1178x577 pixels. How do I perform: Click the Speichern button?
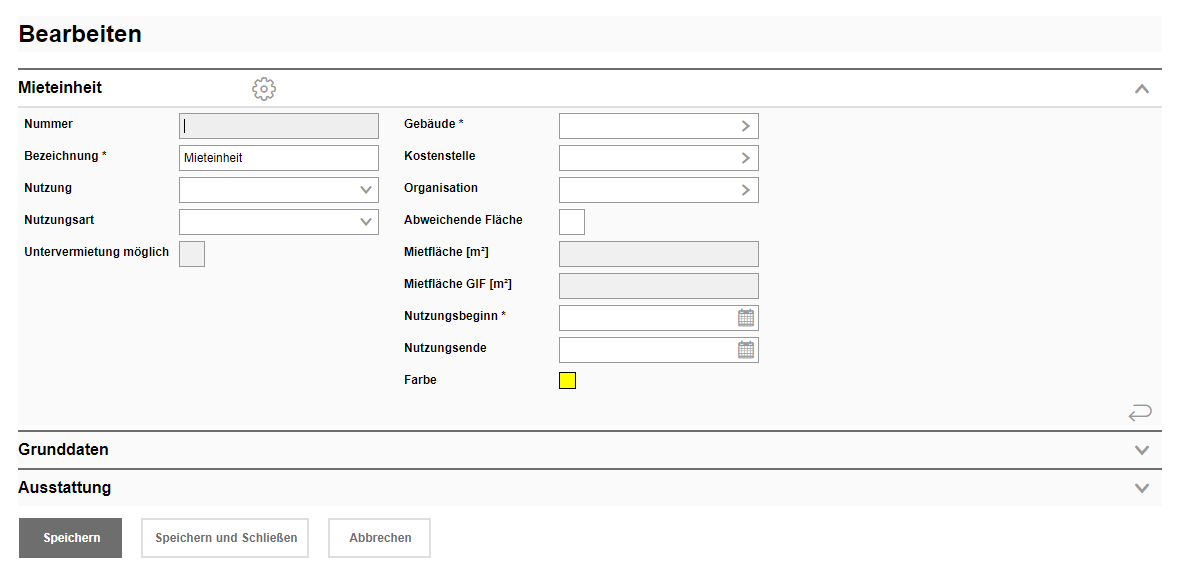[x=71, y=538]
